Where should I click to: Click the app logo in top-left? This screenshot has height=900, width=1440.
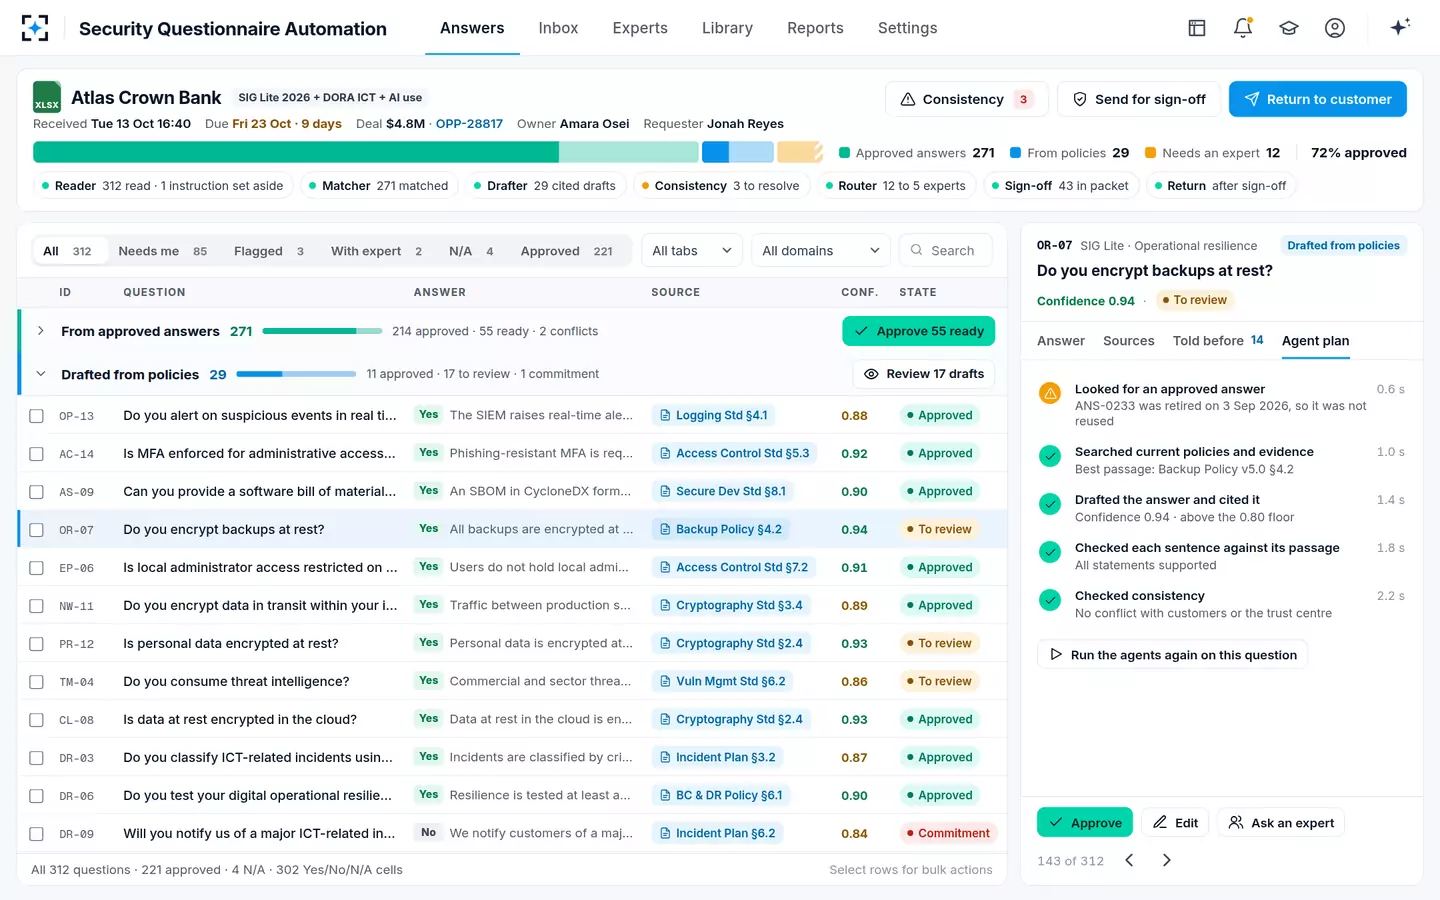(35, 28)
